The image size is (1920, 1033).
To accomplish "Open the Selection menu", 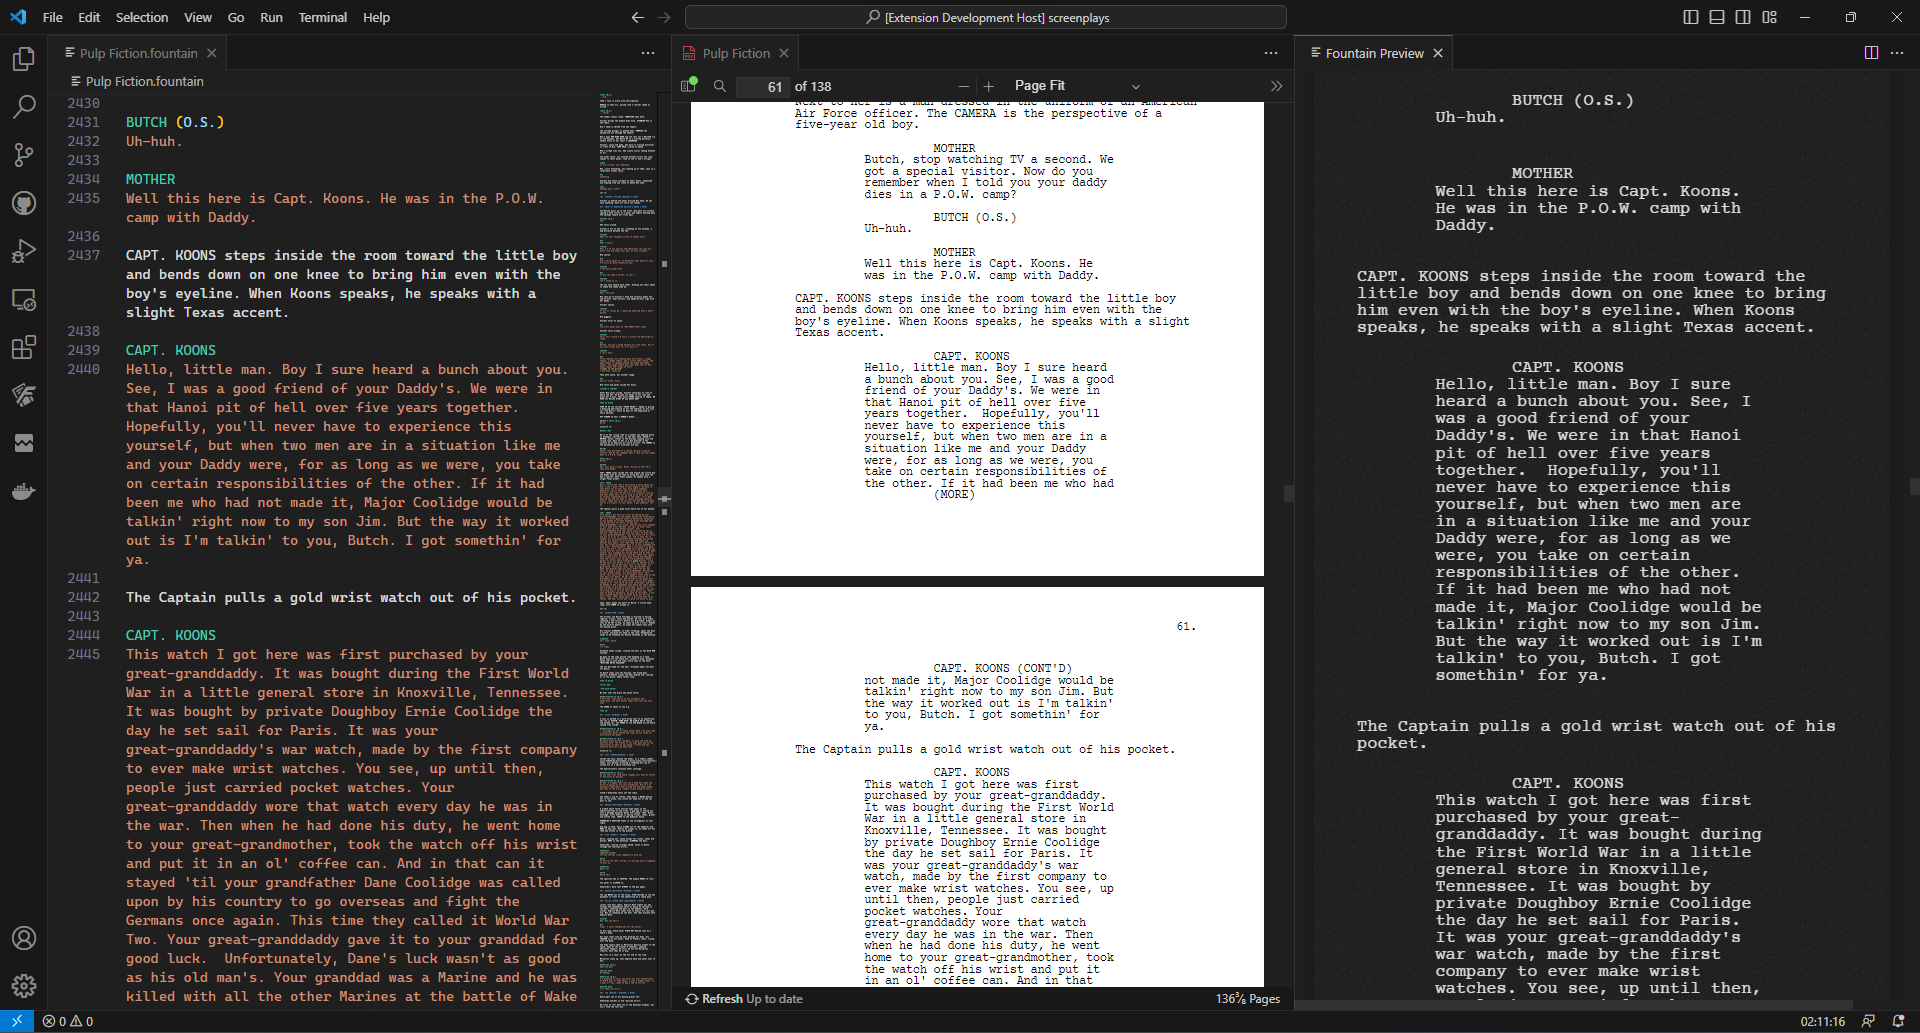I will pyautogui.click(x=142, y=17).
